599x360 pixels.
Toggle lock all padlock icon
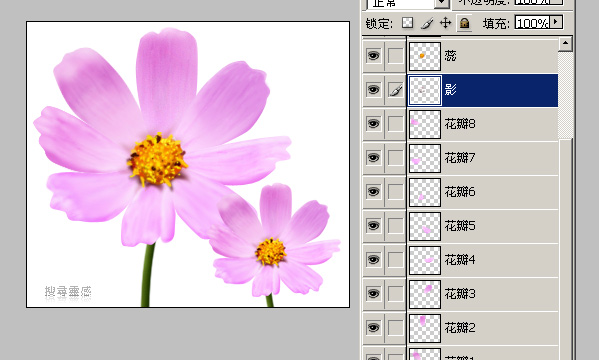coord(465,23)
